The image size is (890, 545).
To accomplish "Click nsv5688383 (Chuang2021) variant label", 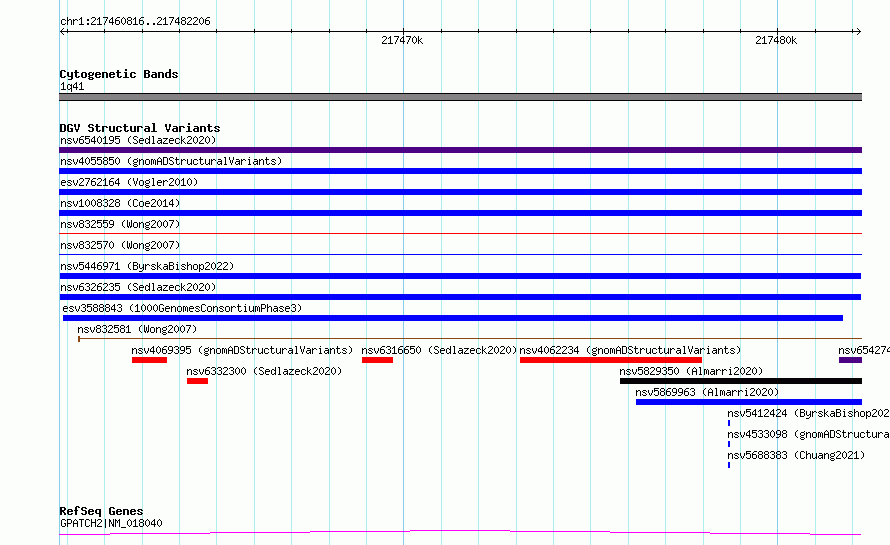I will (x=796, y=455).
